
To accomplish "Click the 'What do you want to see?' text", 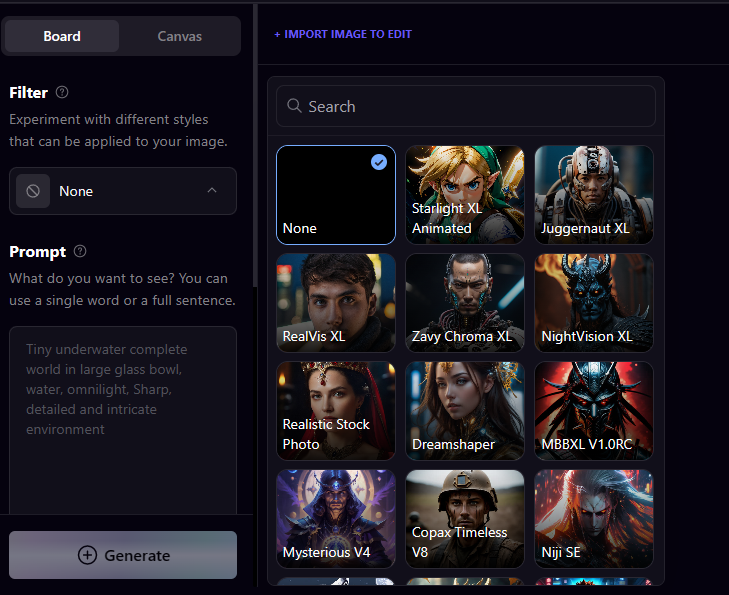I will 122,289.
